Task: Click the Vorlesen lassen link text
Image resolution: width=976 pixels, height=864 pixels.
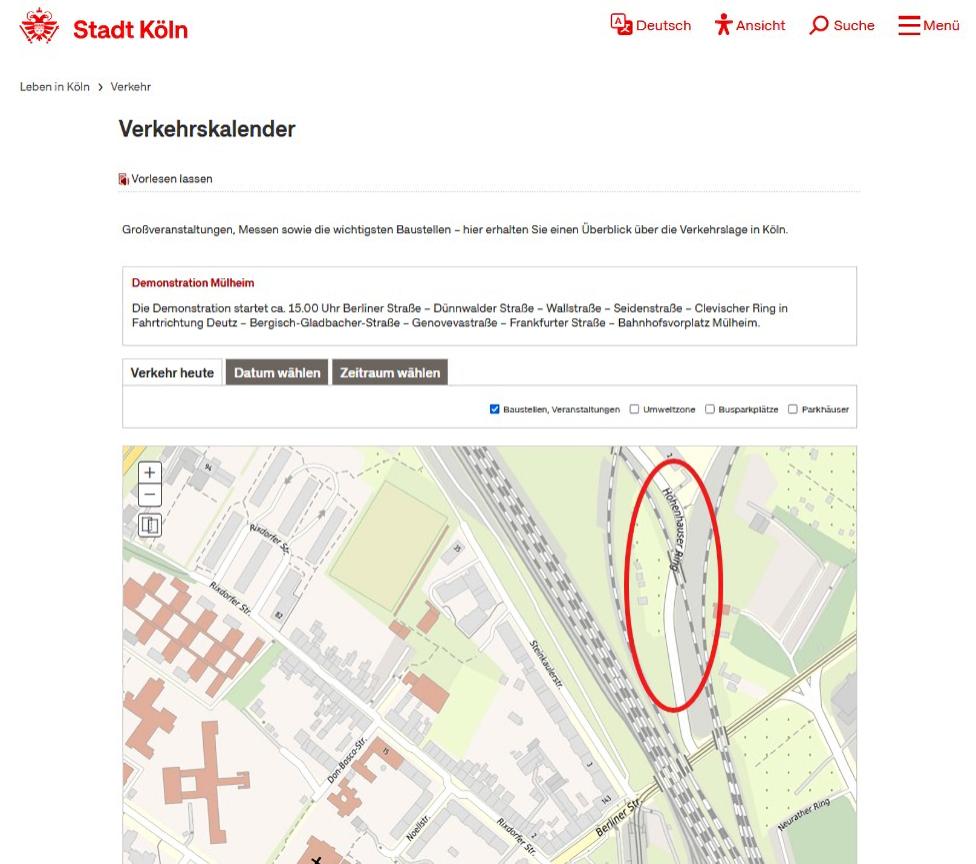Action: pos(172,179)
